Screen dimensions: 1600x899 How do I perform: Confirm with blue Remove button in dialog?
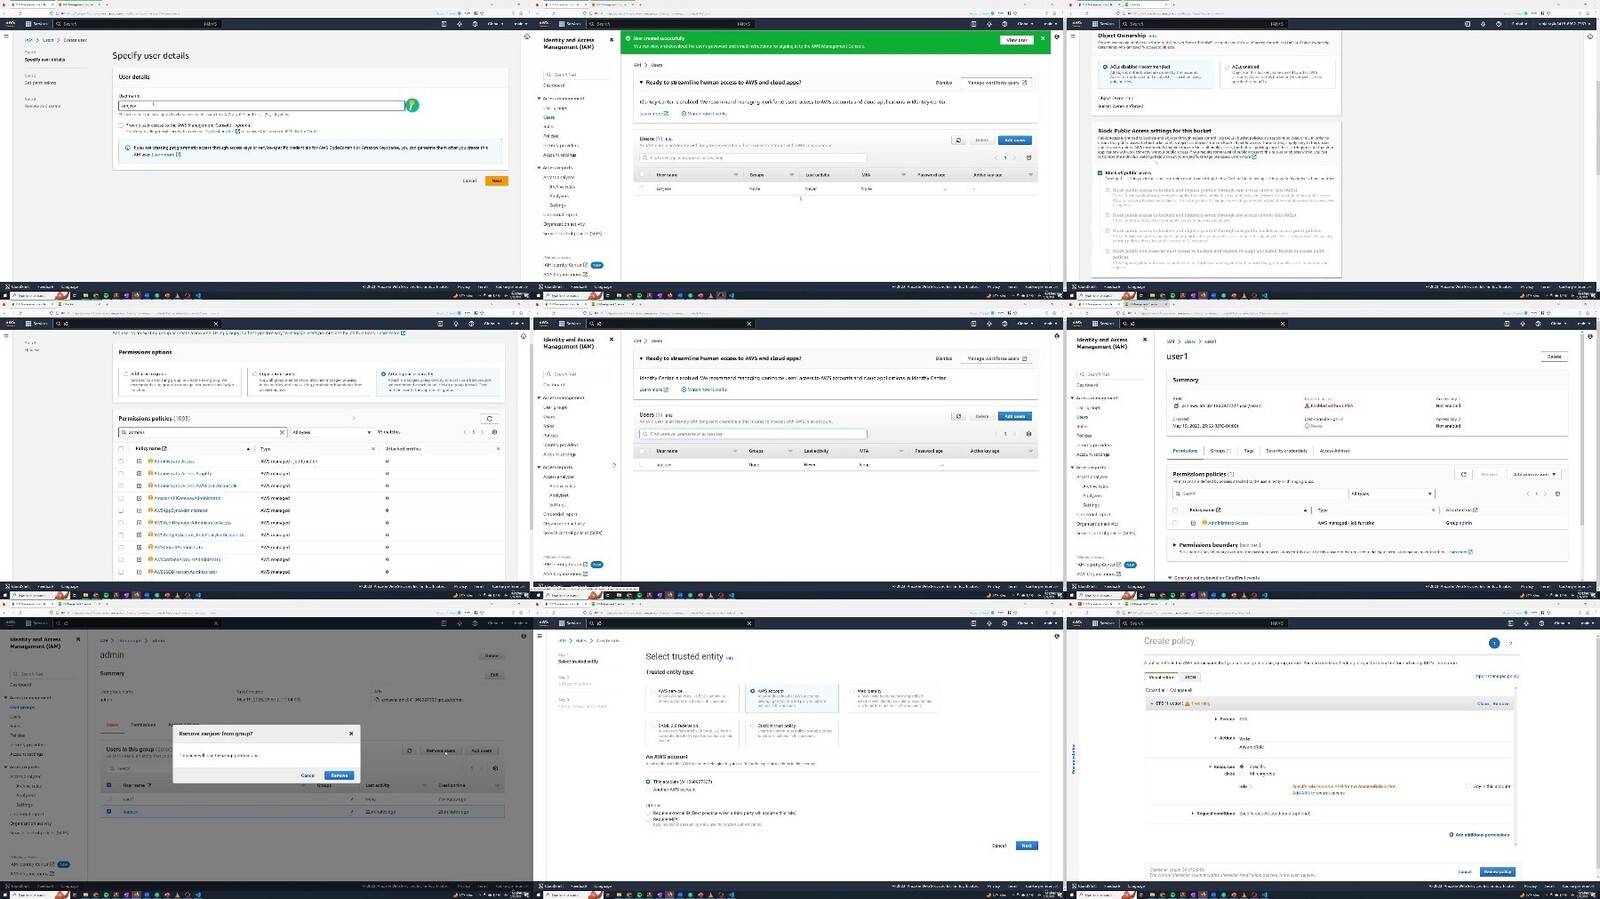coord(339,775)
